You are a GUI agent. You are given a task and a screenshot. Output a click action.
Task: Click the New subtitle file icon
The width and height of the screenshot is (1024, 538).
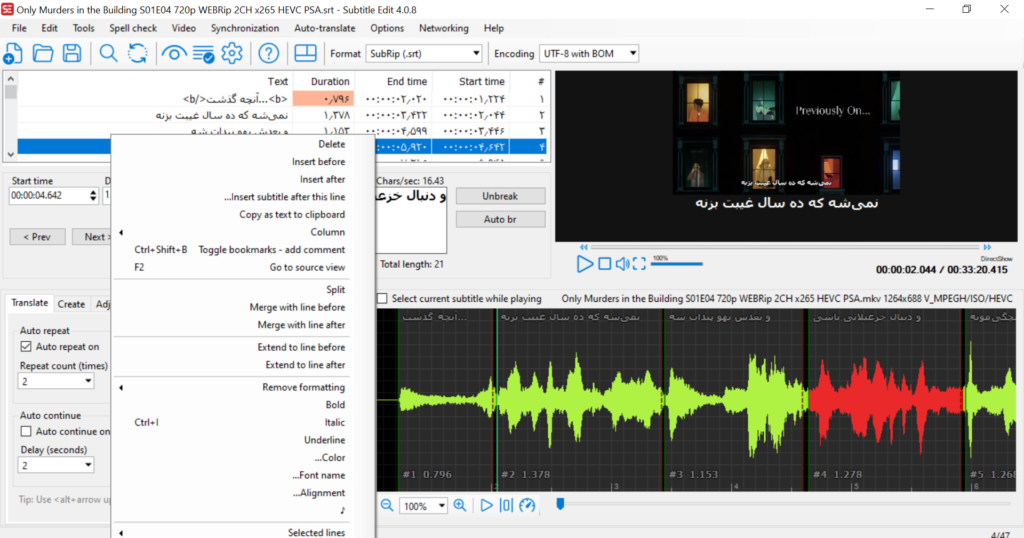pos(14,53)
